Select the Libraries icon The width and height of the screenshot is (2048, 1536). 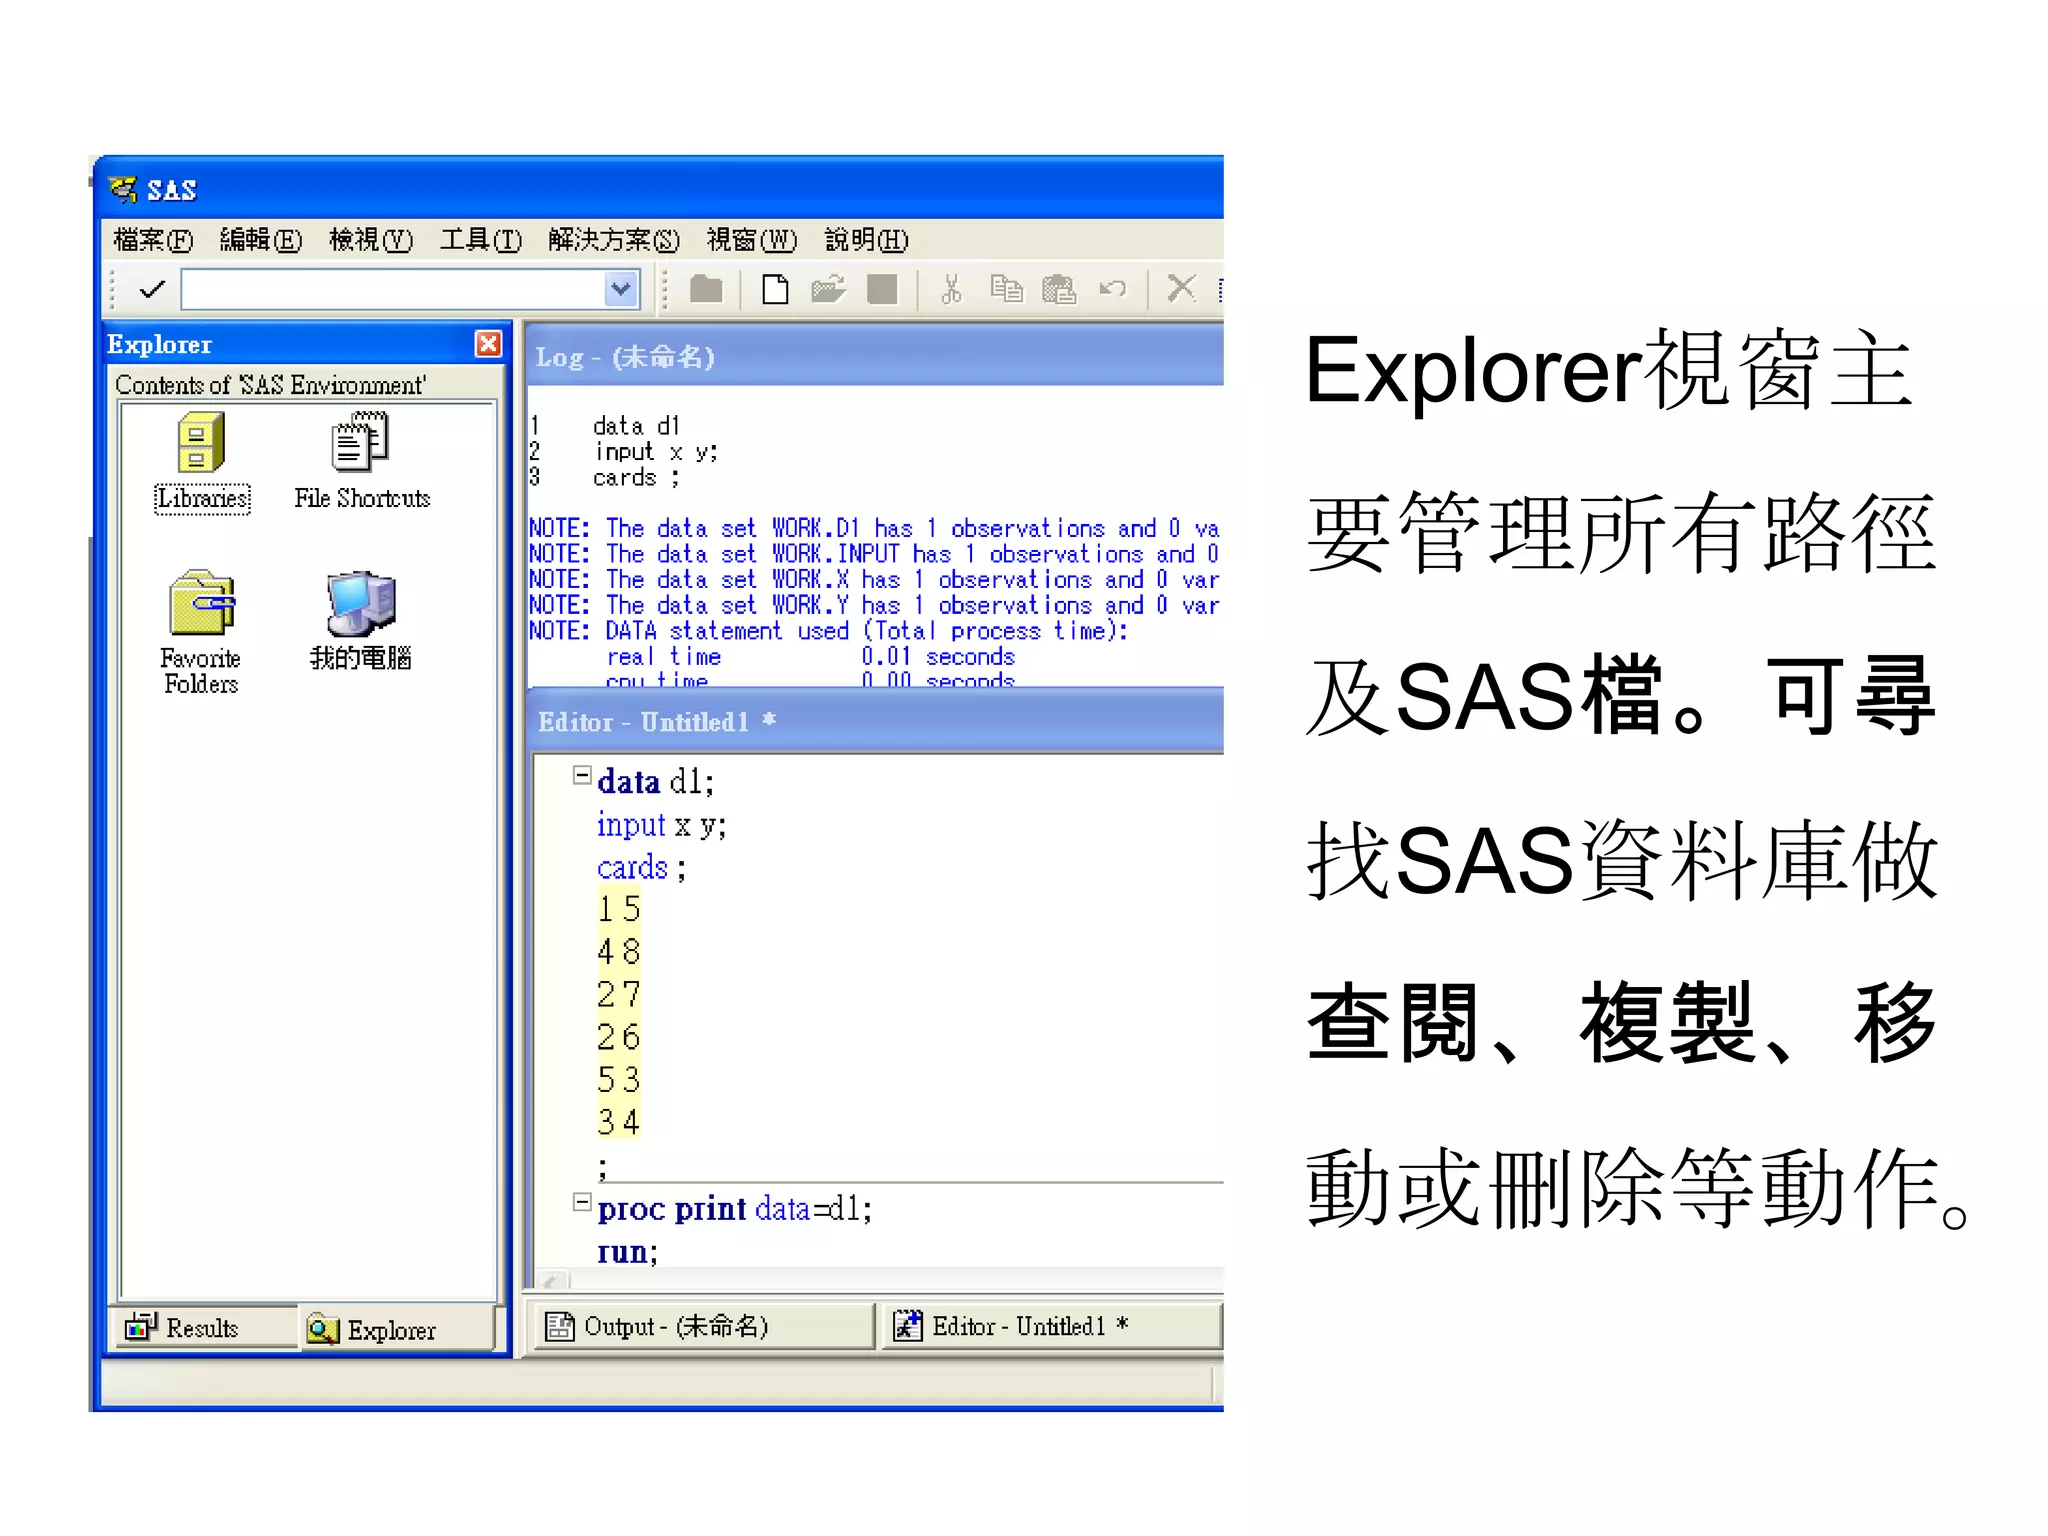point(202,463)
